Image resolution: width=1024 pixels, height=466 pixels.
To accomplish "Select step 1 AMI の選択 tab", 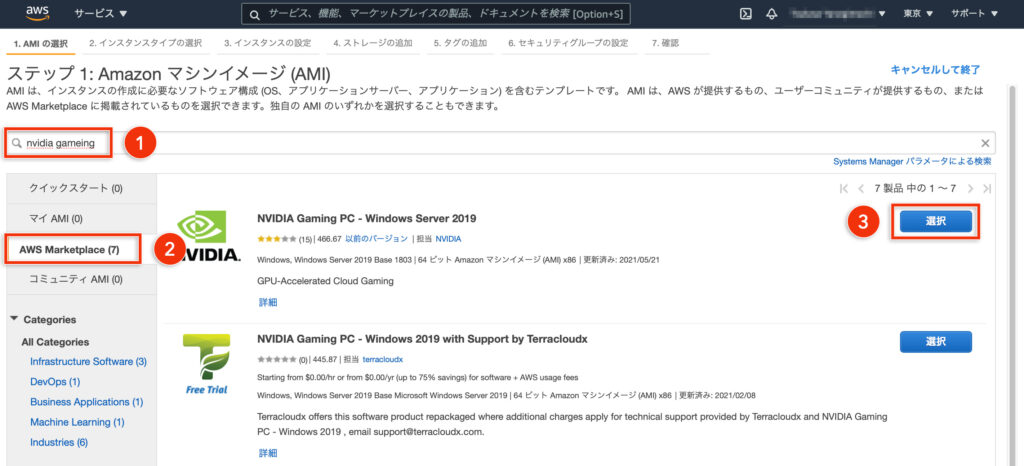I will coord(40,44).
